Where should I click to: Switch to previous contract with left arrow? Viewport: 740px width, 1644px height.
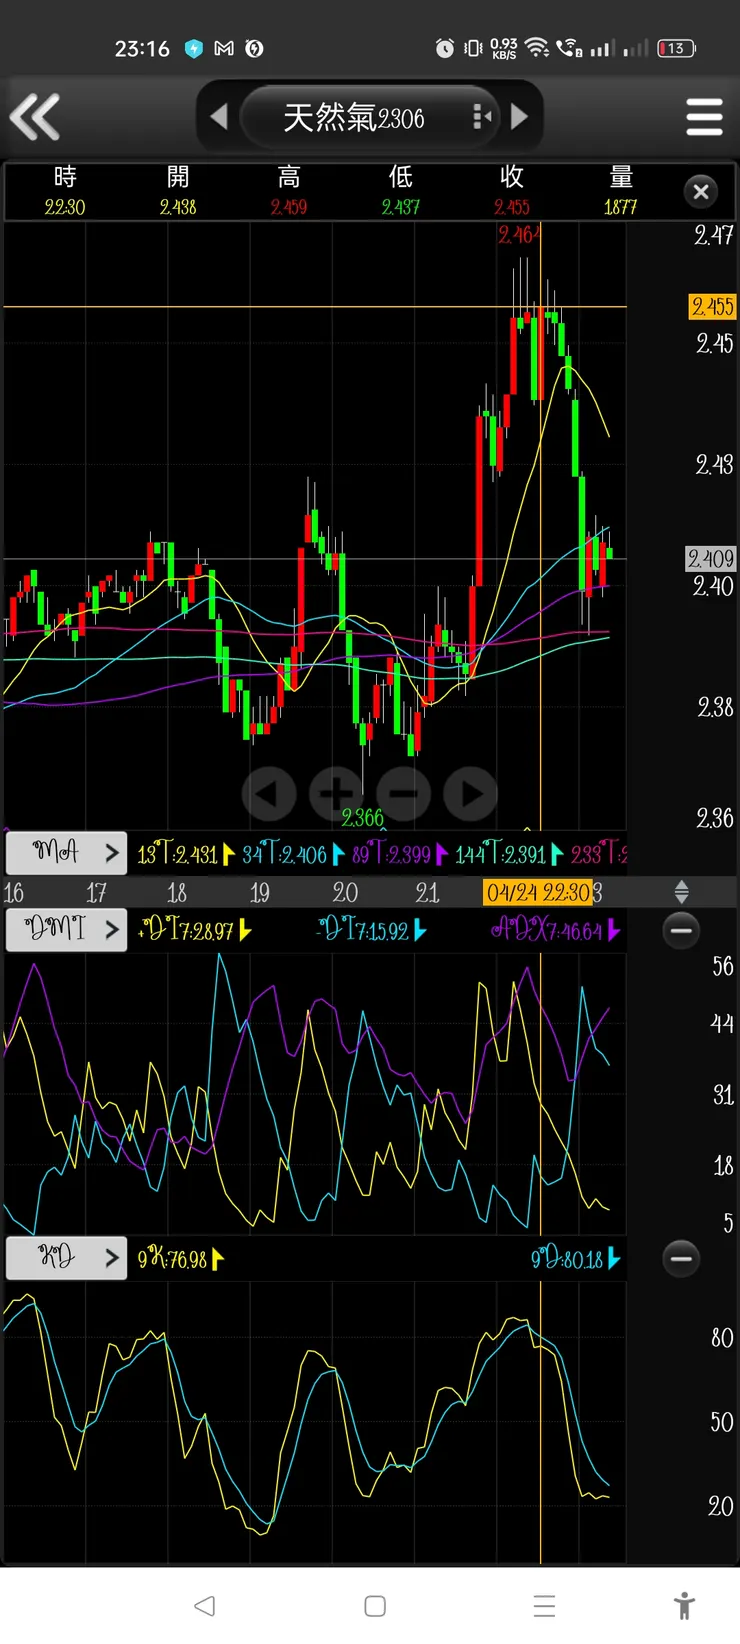220,117
